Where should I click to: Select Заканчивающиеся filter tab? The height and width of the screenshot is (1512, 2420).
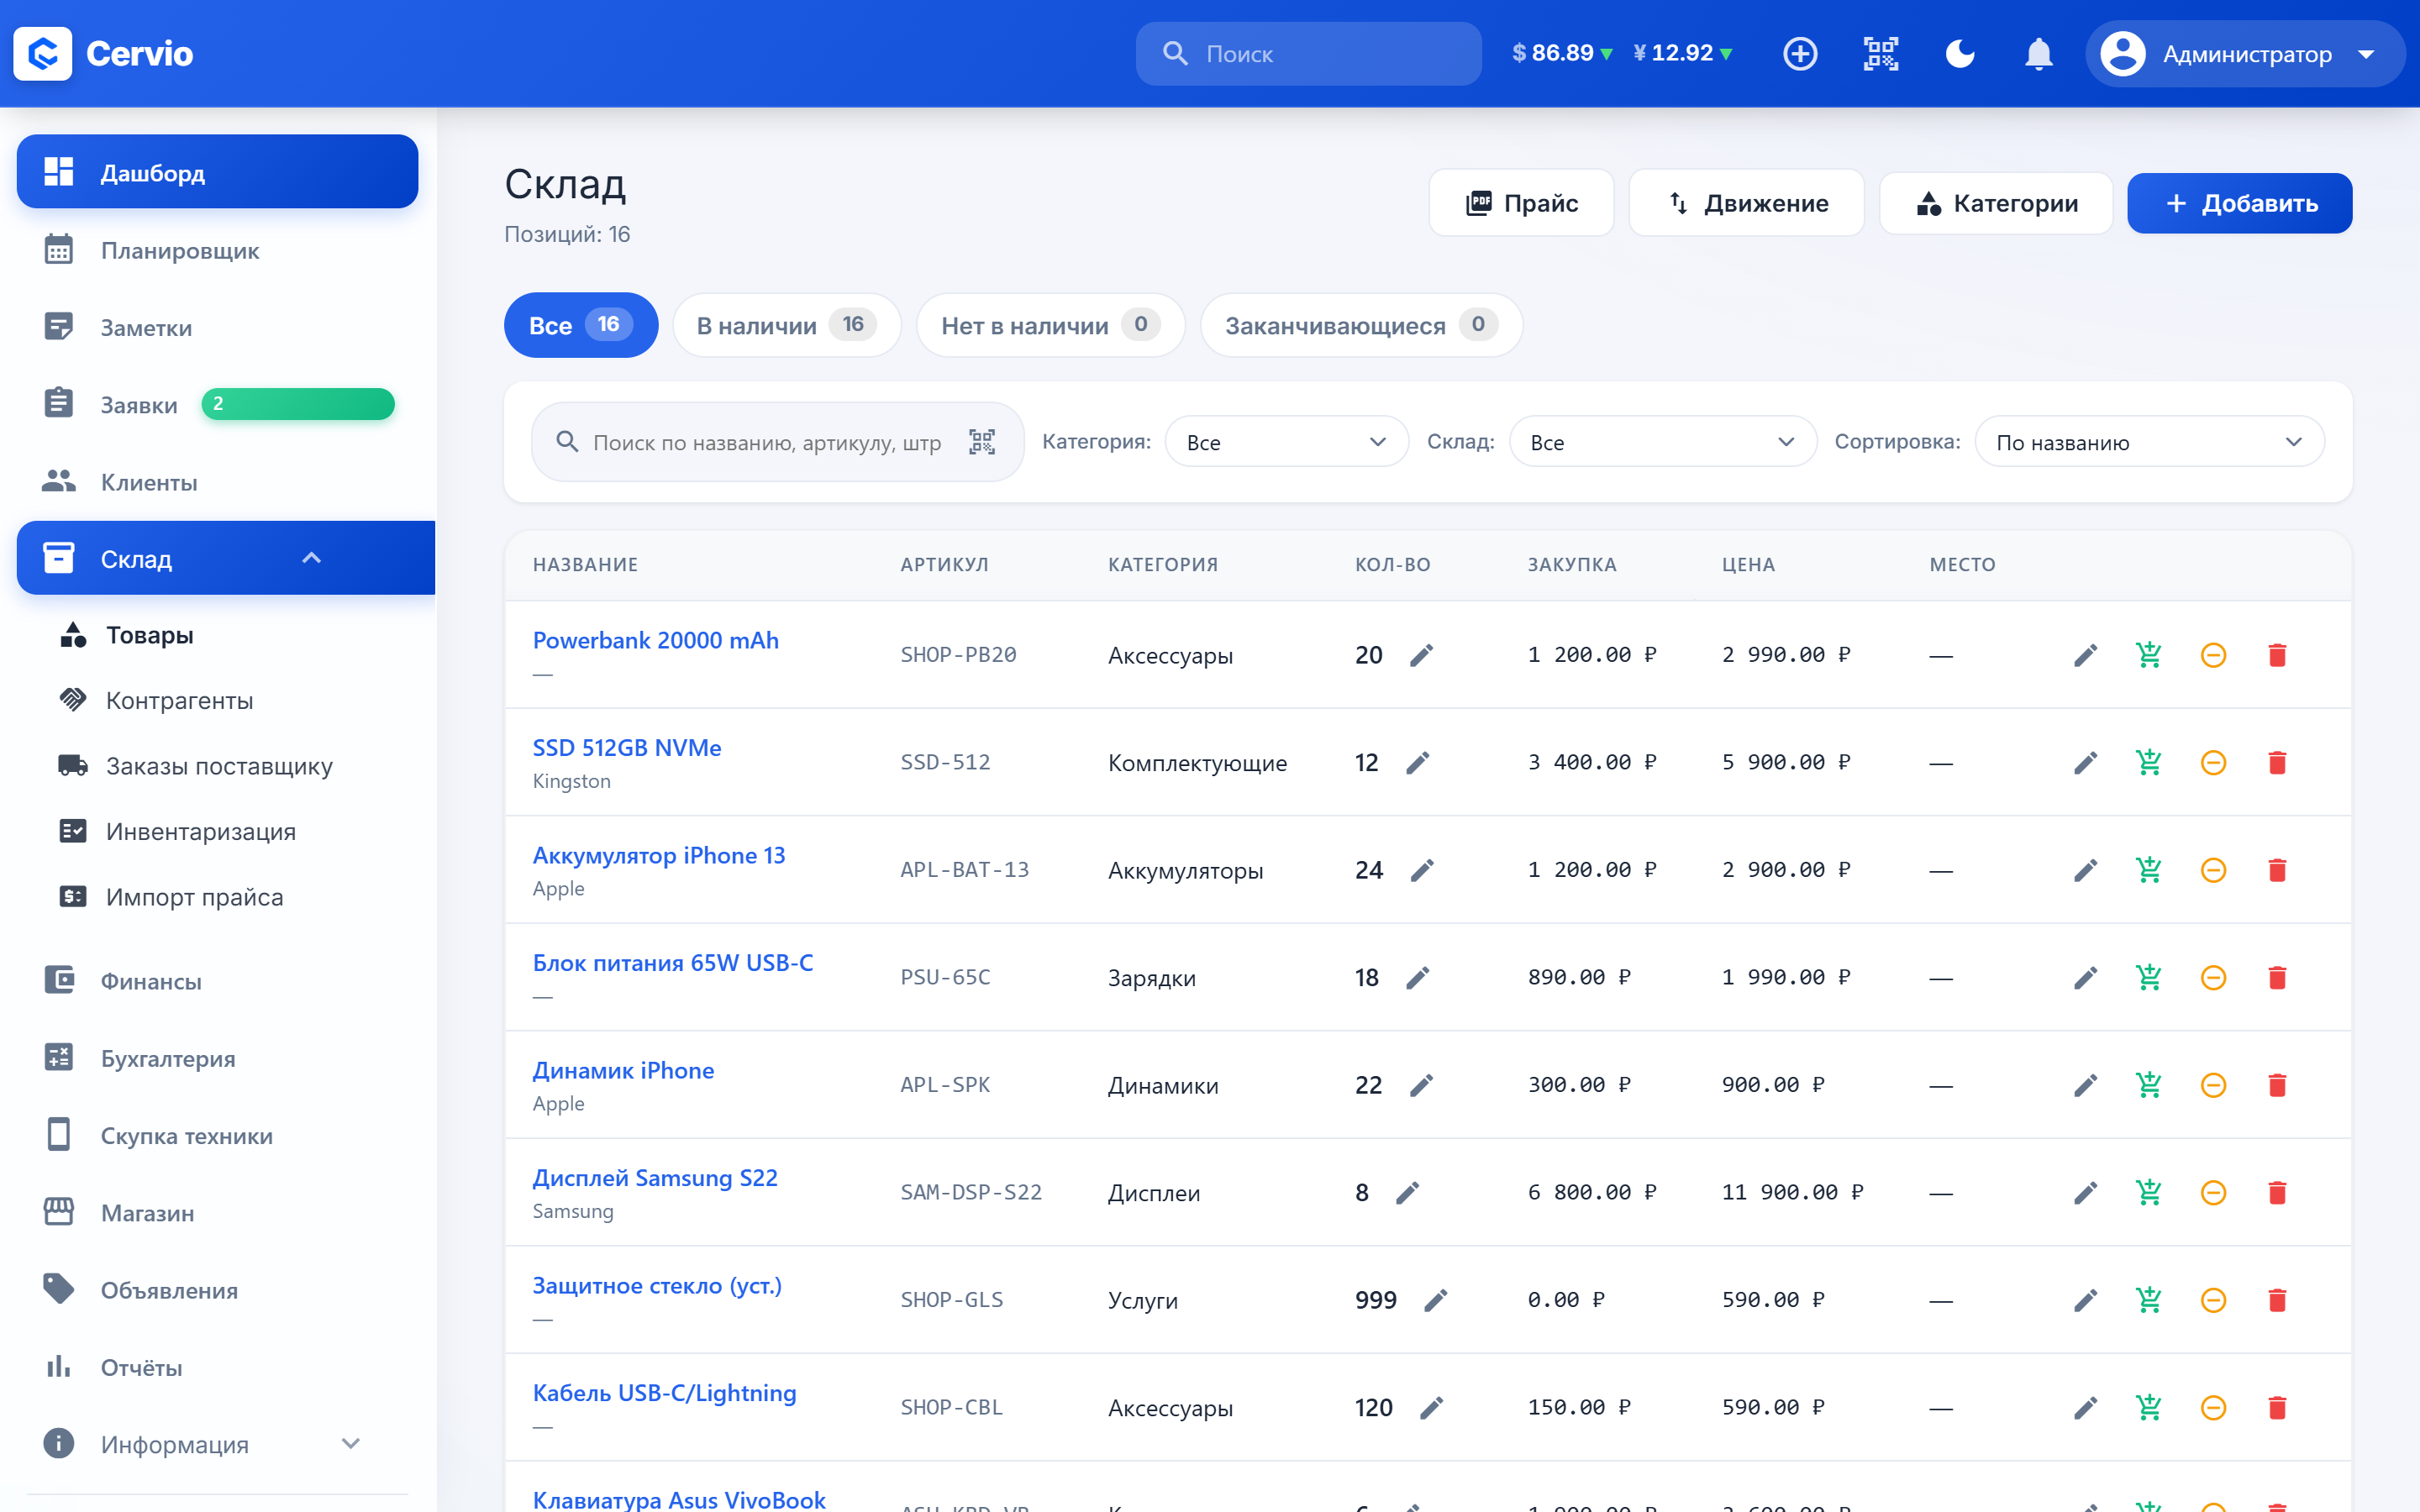click(1361, 325)
